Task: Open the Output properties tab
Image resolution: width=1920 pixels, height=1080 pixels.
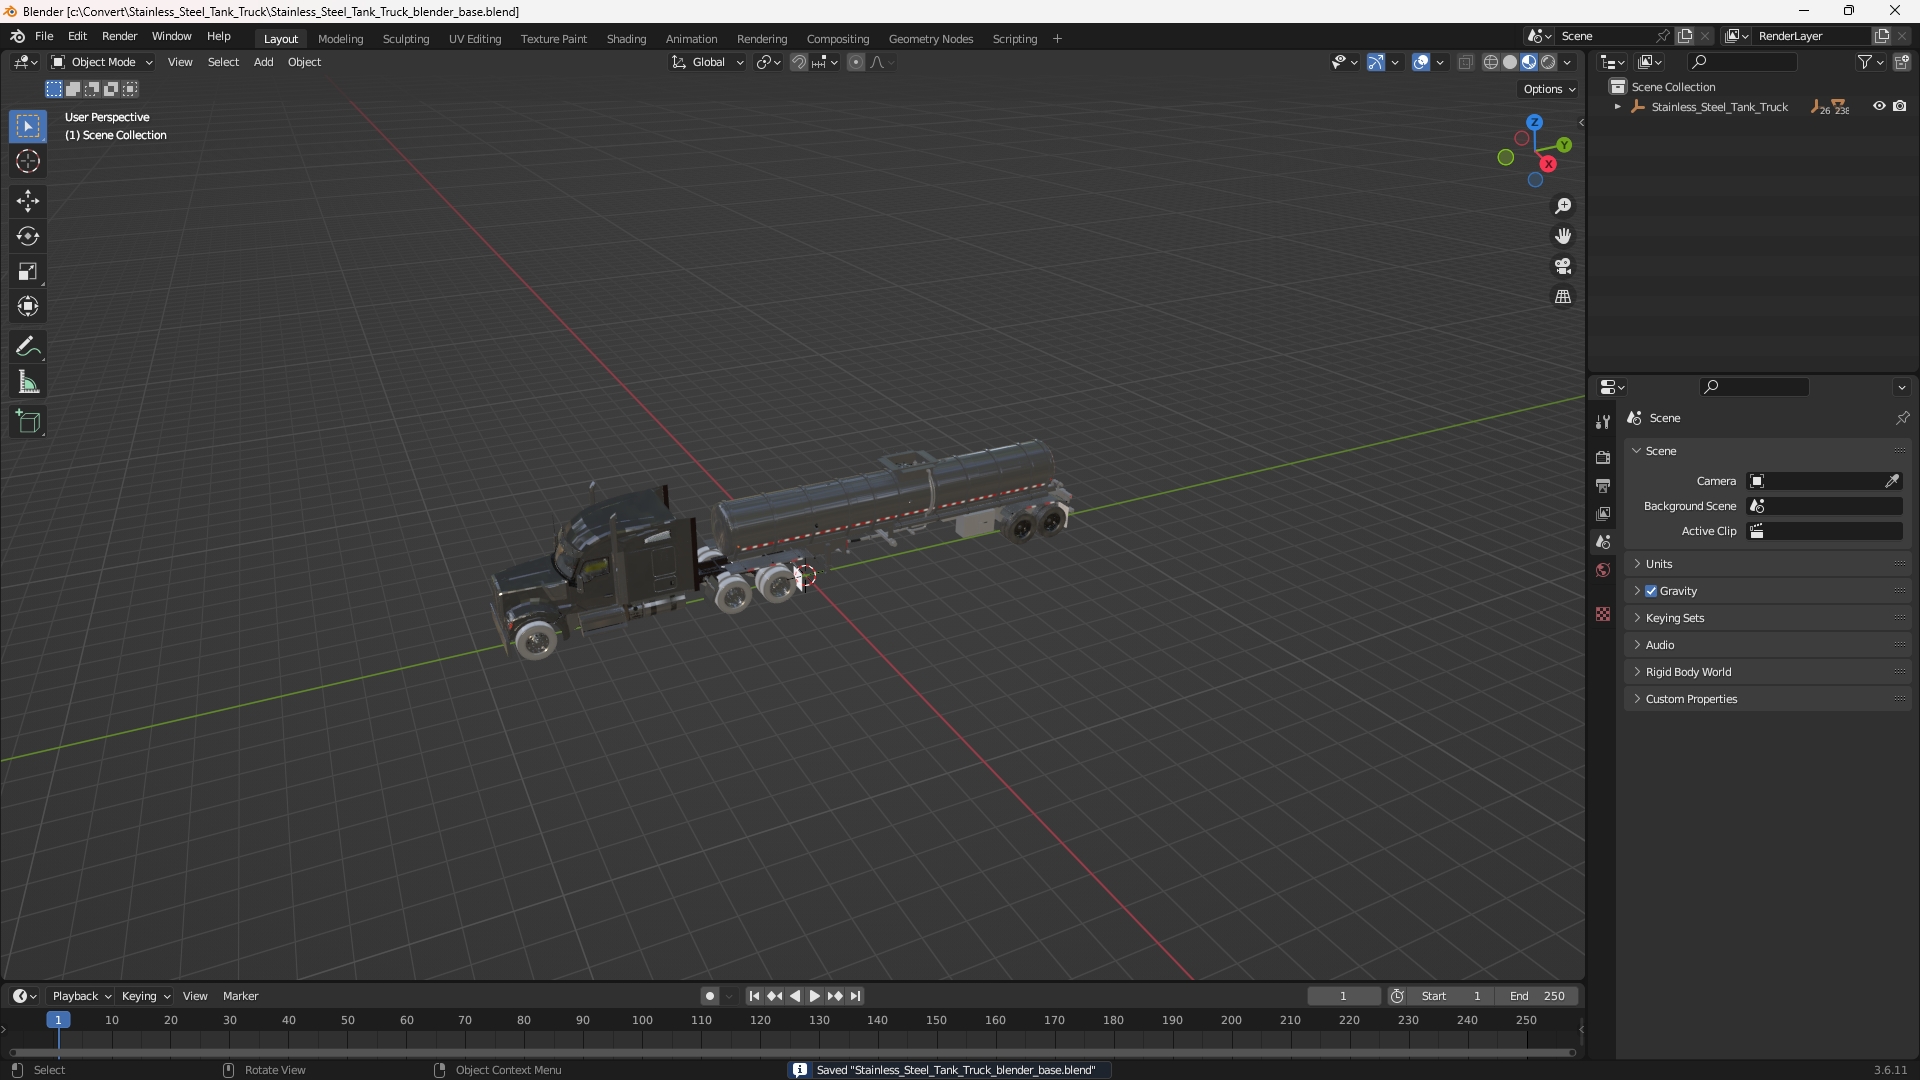Action: tap(1603, 485)
